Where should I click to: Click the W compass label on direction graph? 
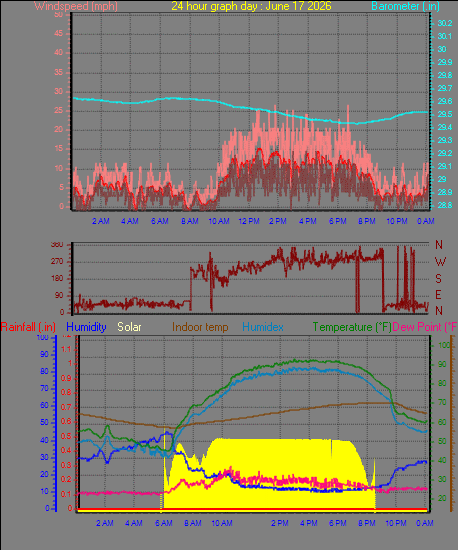(440, 262)
